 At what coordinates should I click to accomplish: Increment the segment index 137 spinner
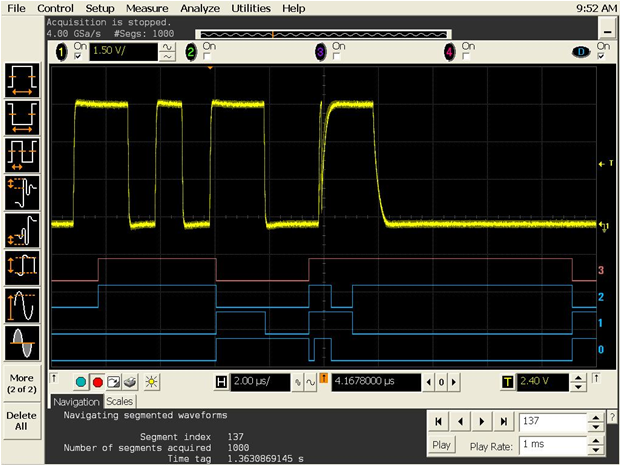click(595, 417)
